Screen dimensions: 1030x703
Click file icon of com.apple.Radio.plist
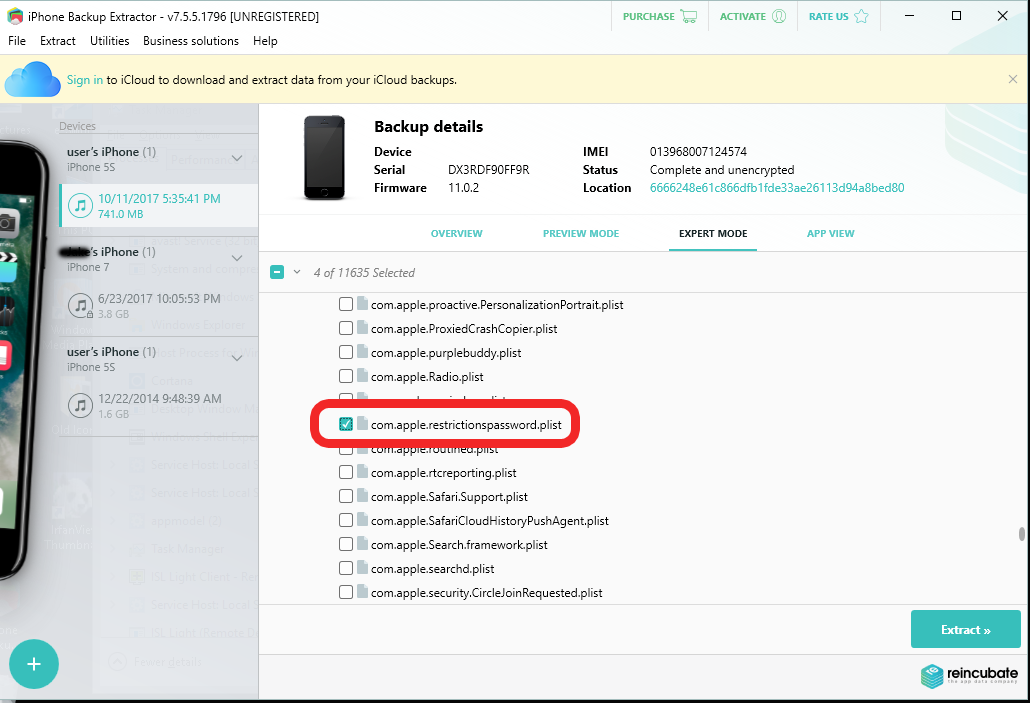coord(363,376)
